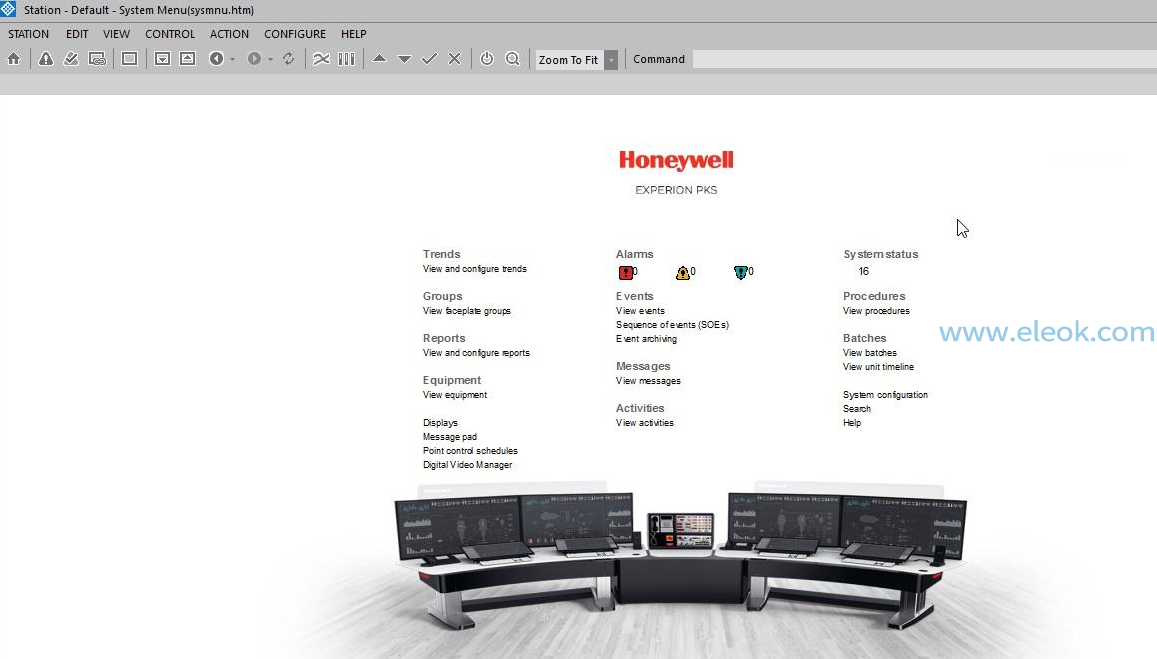Click the magnifier point detail icon

[513, 59]
